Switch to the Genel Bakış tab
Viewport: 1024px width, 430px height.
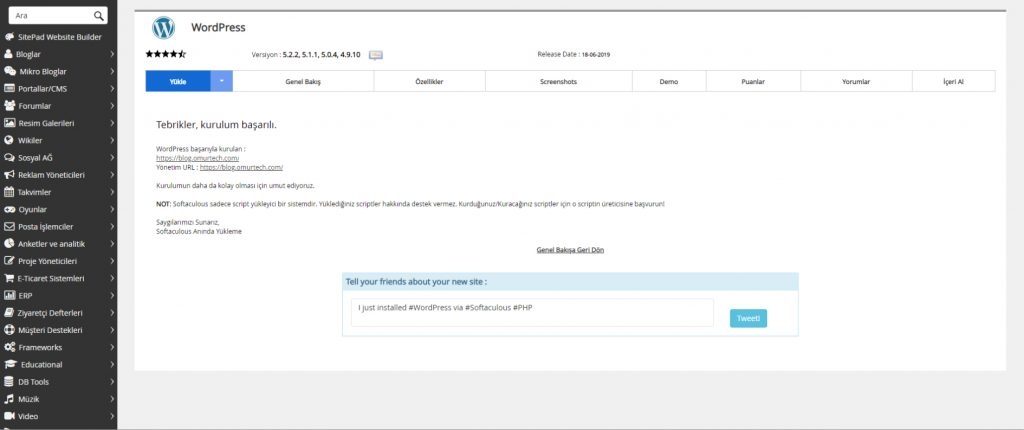303,82
